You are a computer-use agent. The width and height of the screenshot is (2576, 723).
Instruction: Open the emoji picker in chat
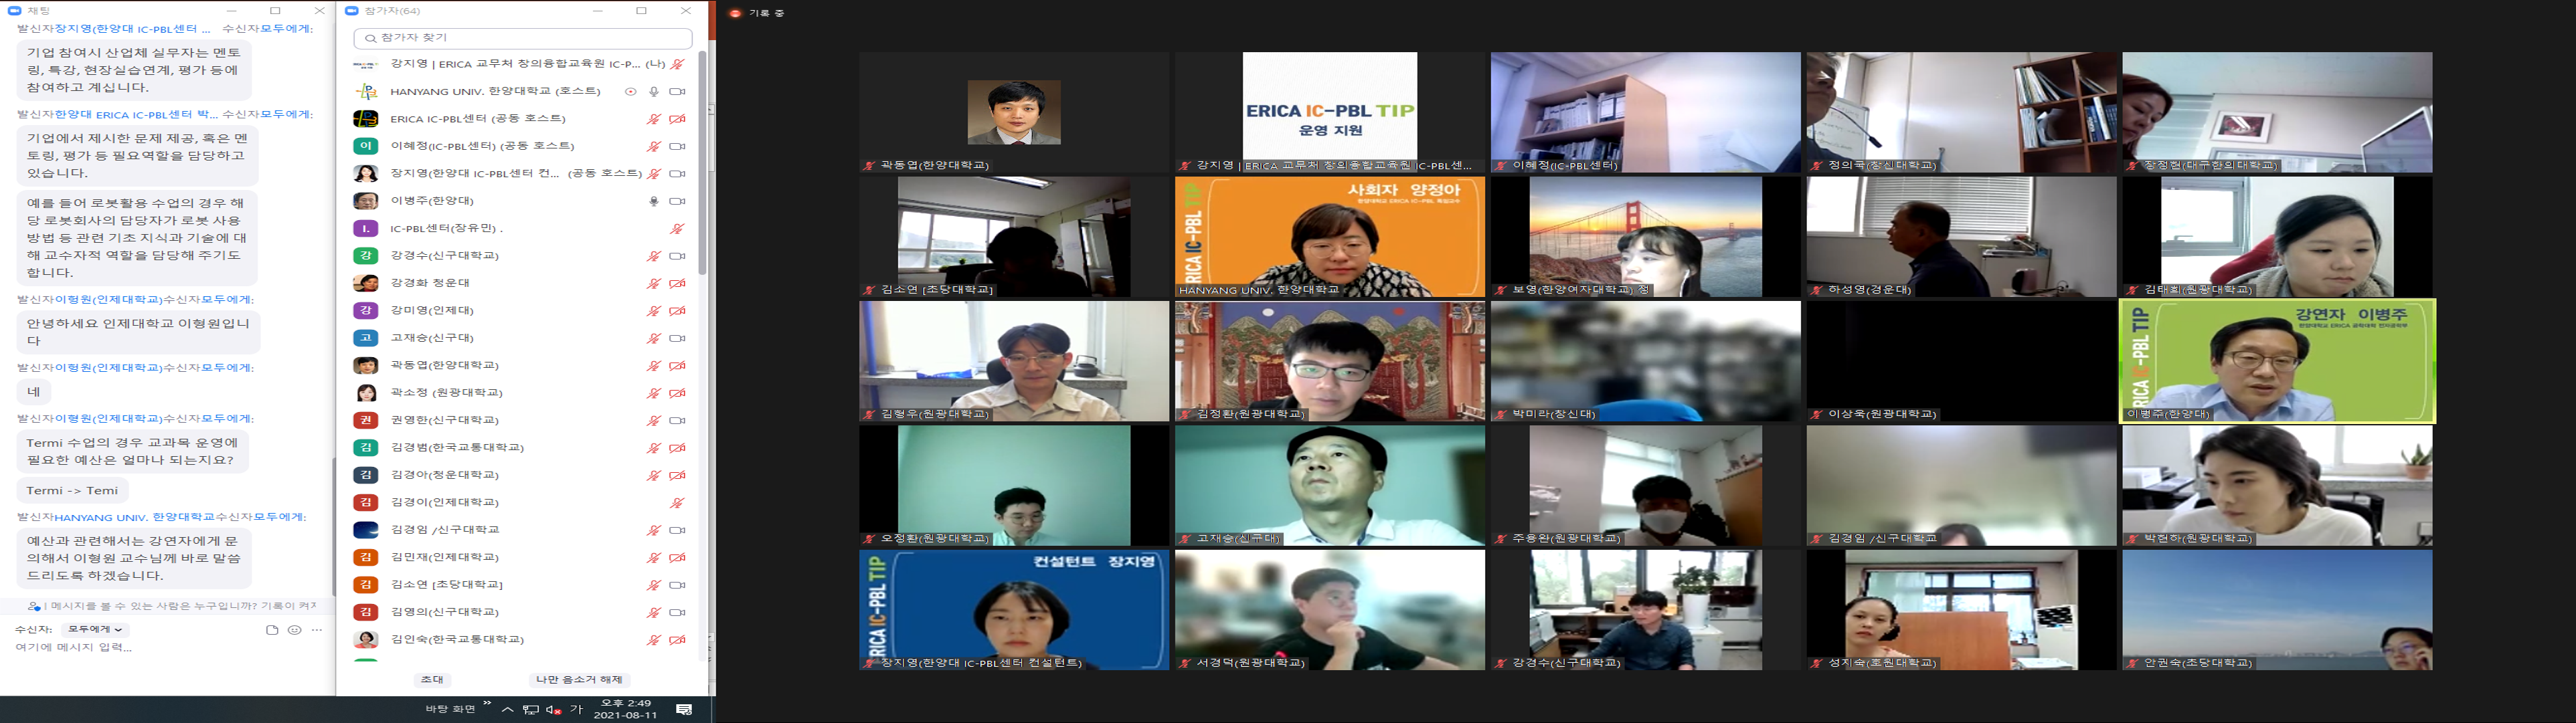[294, 630]
